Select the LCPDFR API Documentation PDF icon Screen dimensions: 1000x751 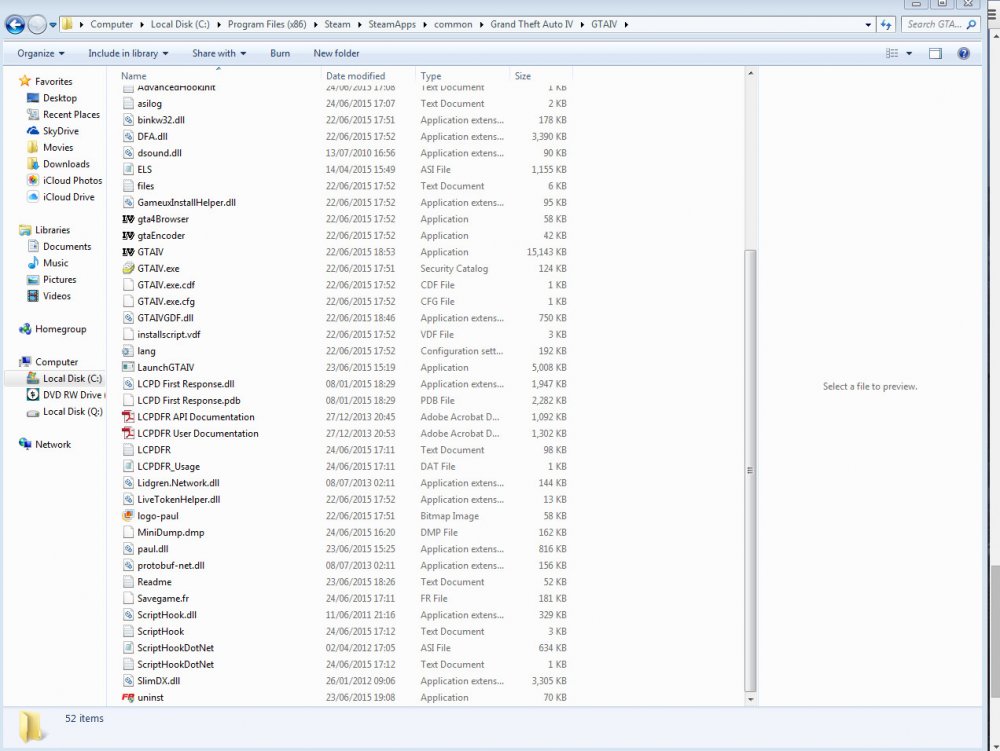coord(128,417)
